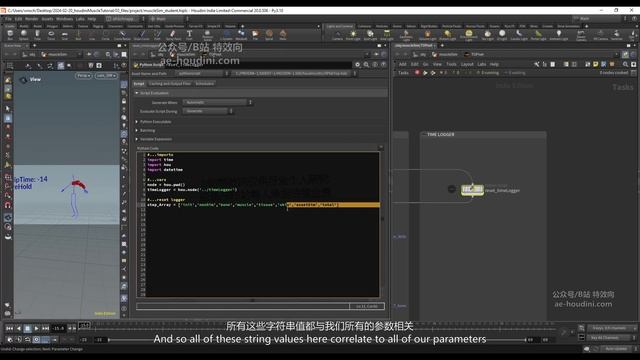Select the Ambient Light shelf tool
The height and width of the screenshot is (360, 640).
559,35
